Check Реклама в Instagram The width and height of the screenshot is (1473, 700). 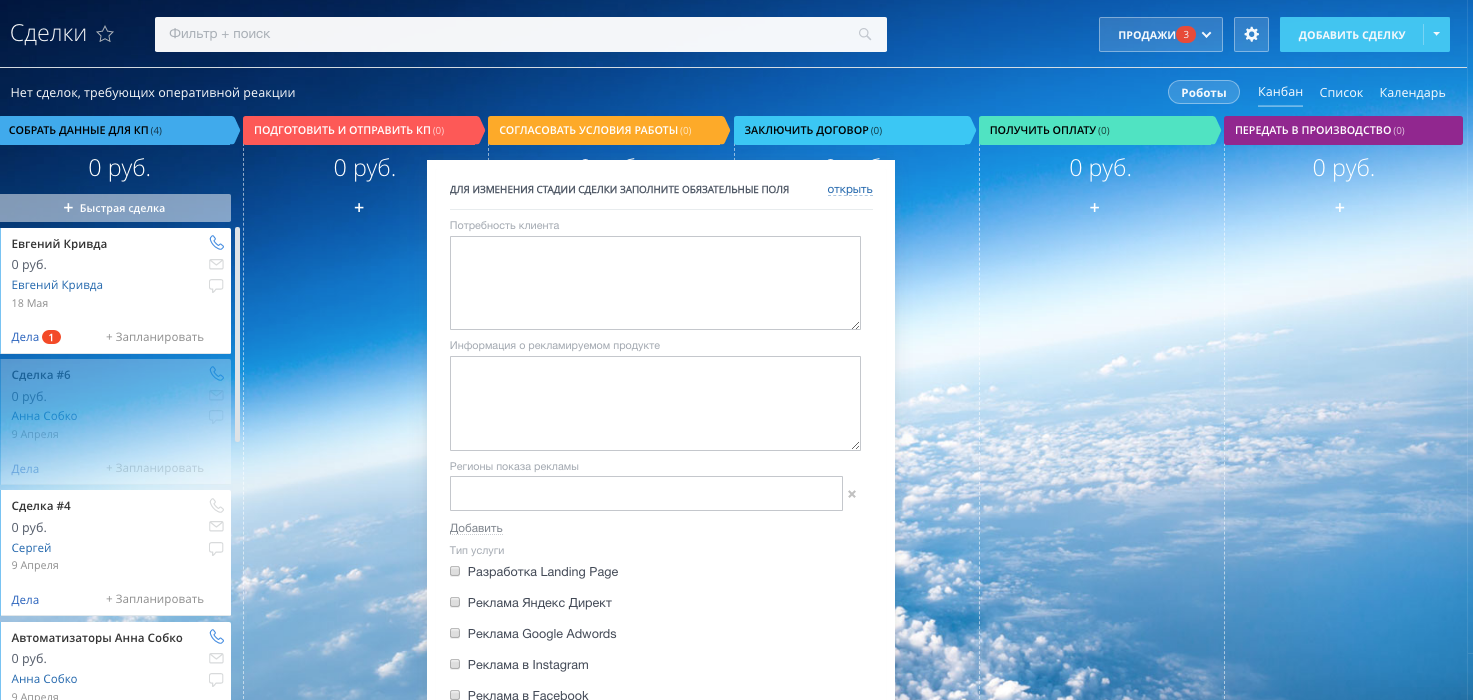(456, 665)
